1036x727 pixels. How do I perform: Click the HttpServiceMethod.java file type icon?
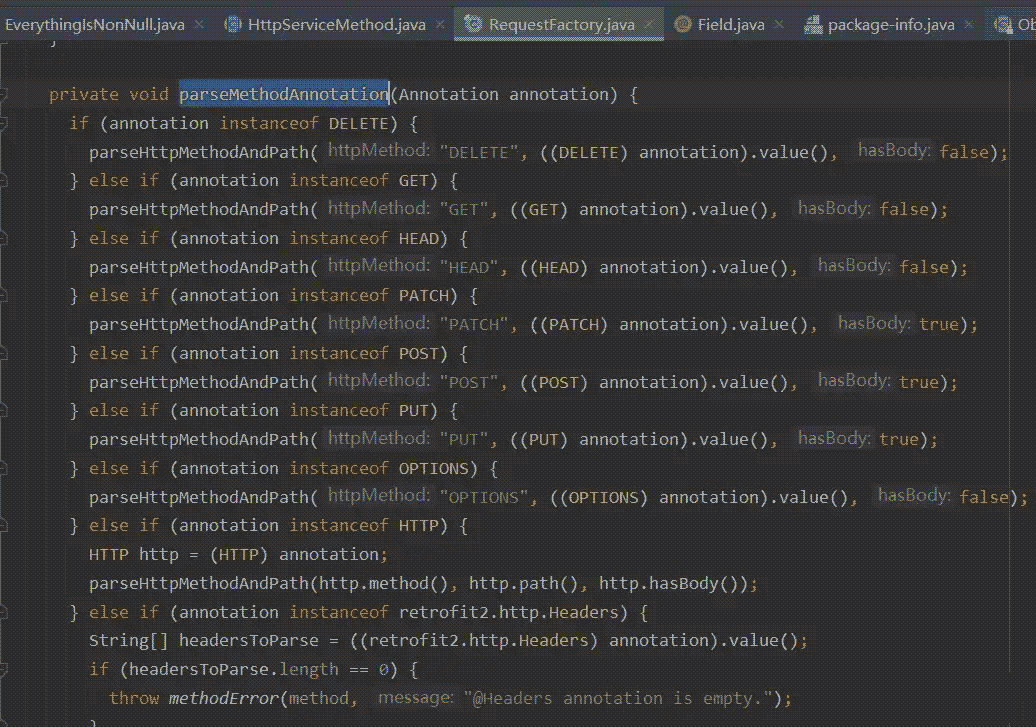coord(233,24)
